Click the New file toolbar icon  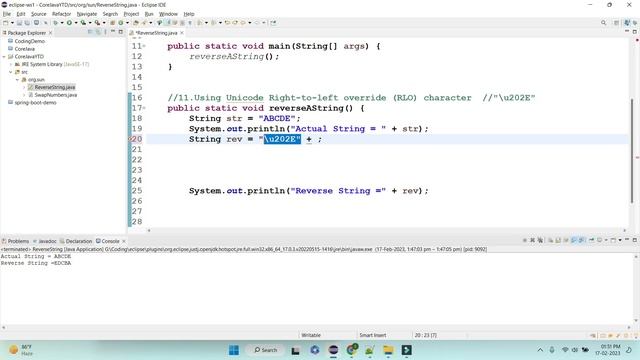[x=6, y=23]
